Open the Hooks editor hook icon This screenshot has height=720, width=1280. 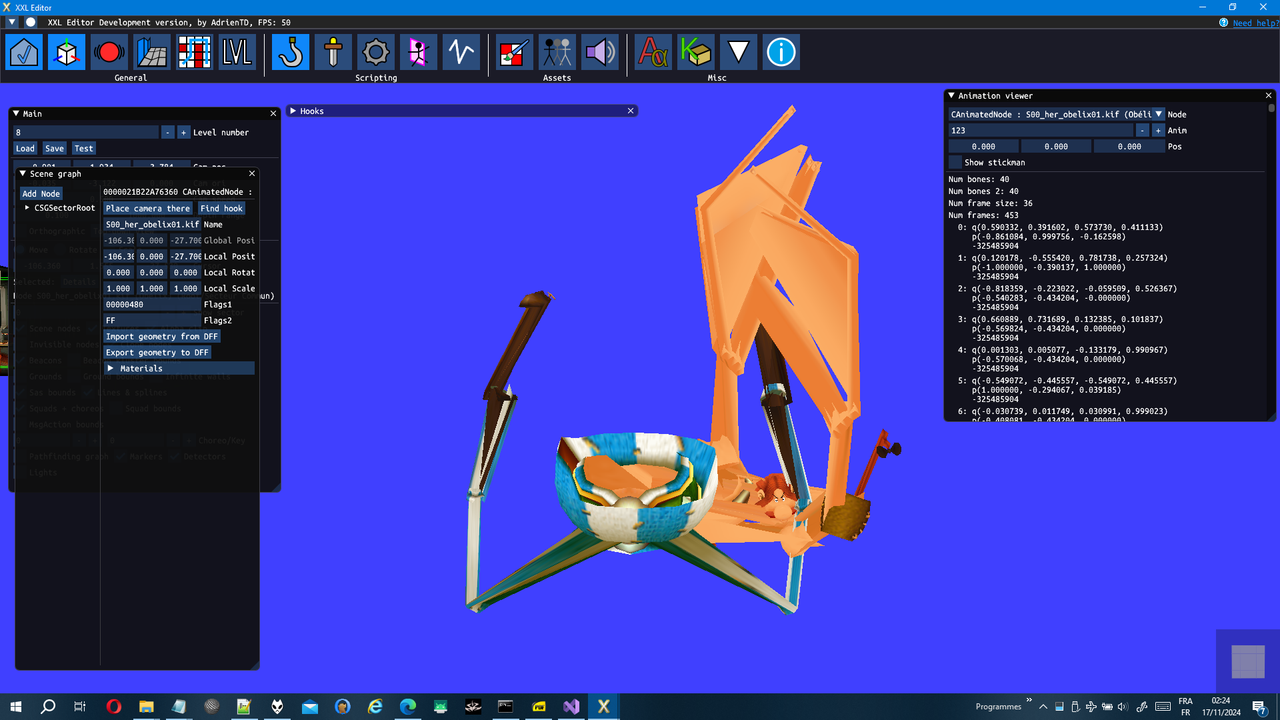tap(291, 52)
